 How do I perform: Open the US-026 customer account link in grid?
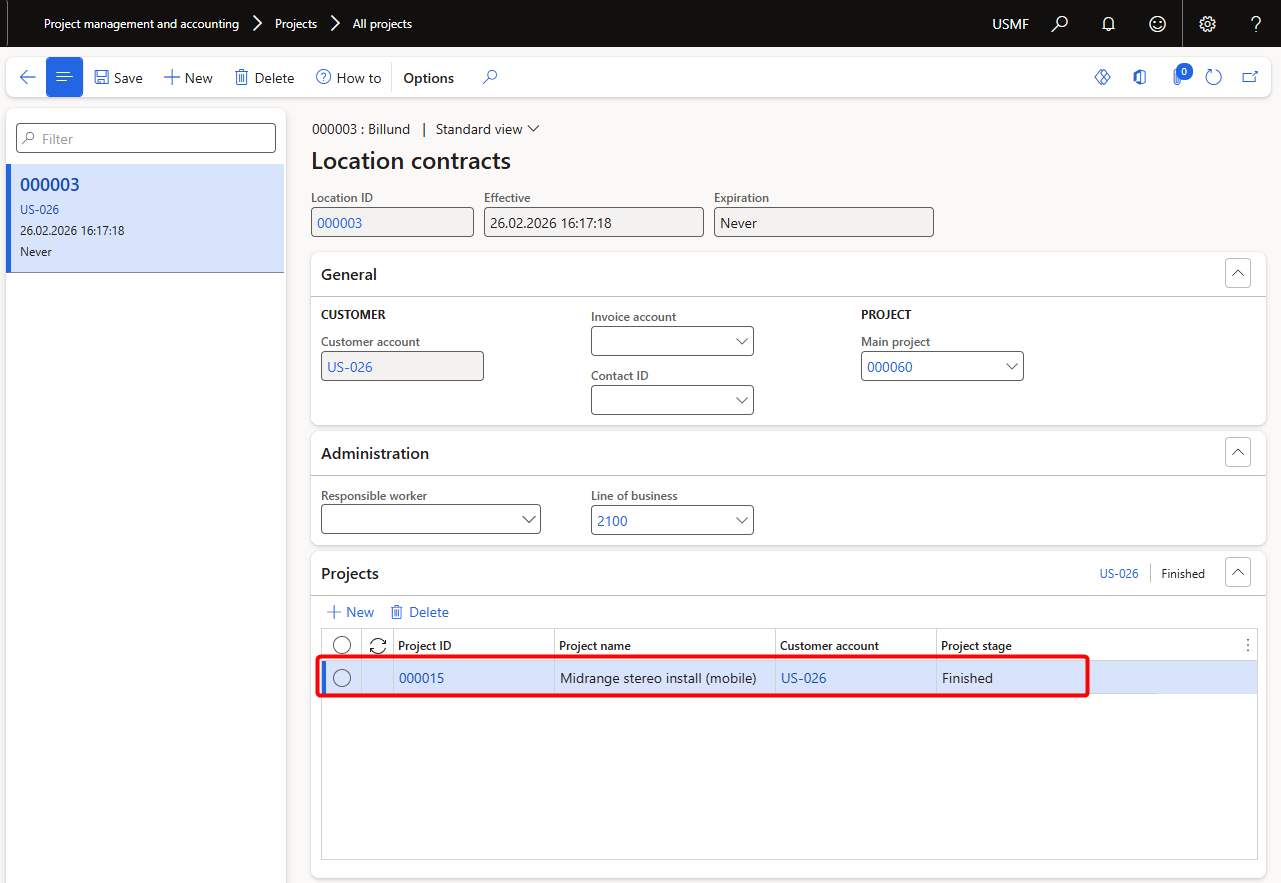(803, 678)
